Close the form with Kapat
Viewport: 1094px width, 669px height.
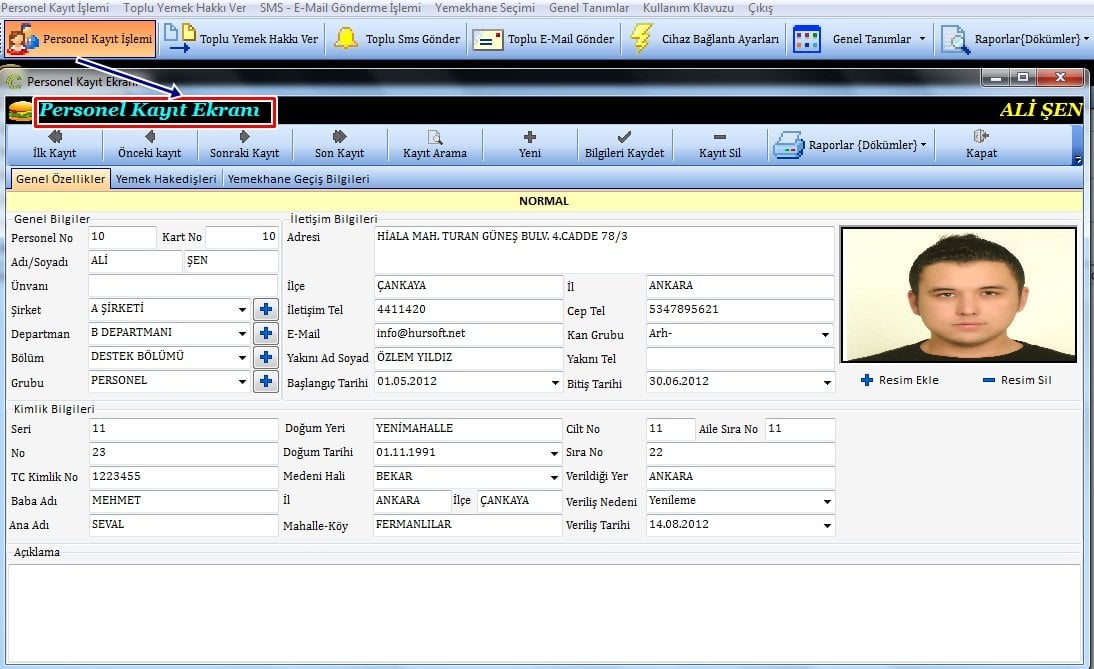(981, 145)
